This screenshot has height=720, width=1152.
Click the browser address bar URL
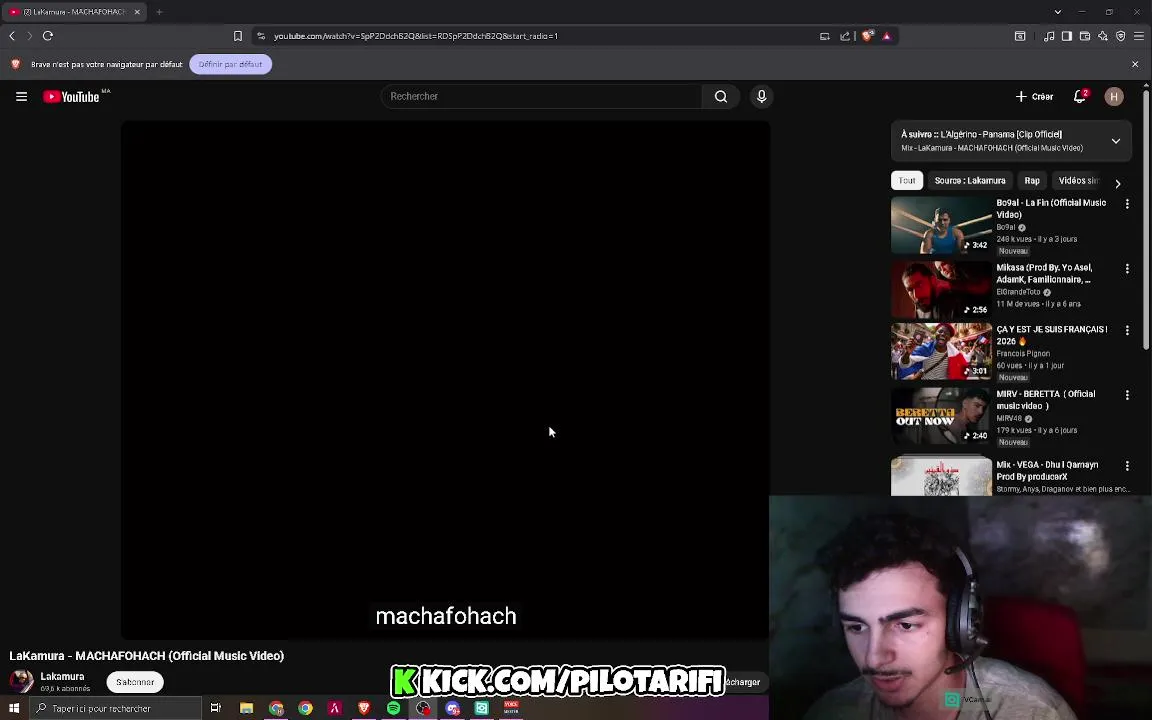pyautogui.click(x=416, y=36)
